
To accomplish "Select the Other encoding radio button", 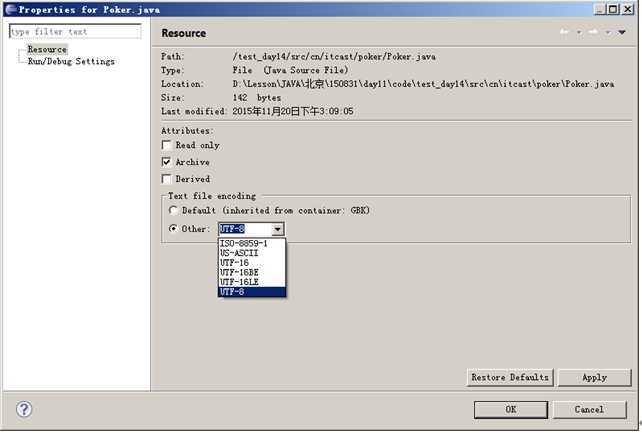I will [173, 229].
